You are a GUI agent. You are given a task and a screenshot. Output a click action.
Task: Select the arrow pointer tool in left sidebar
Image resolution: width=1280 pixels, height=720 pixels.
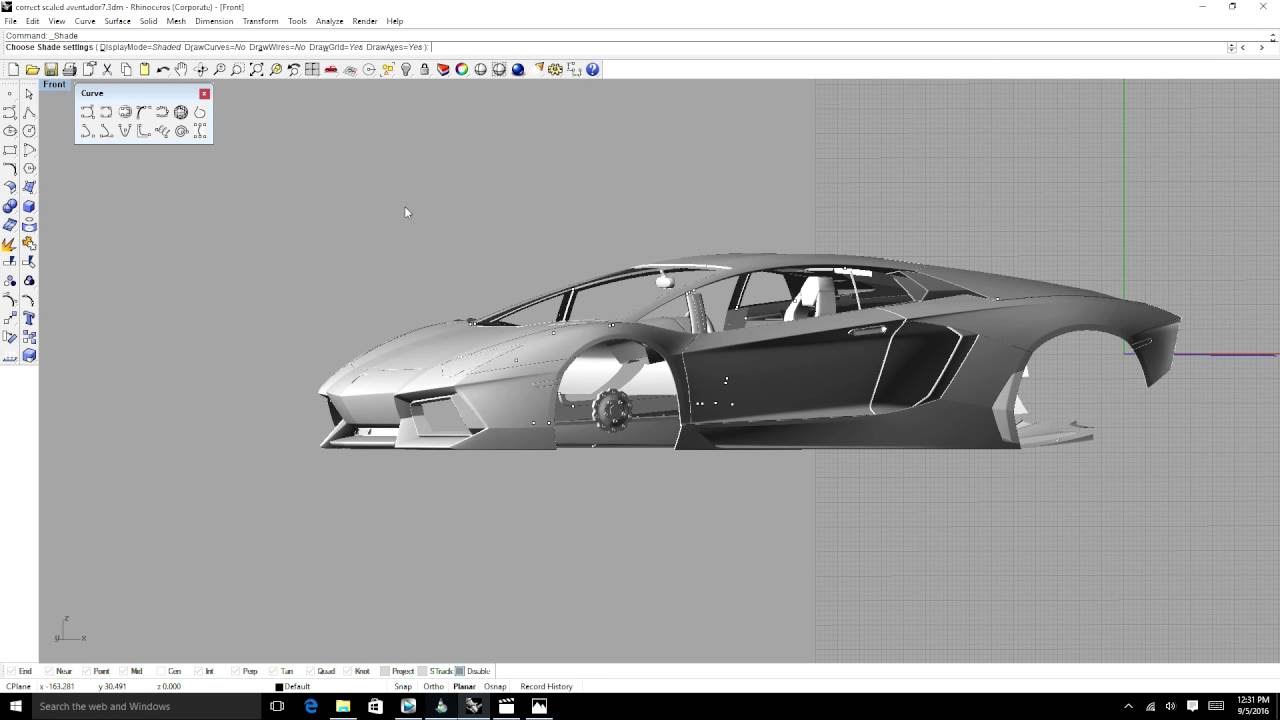29,94
